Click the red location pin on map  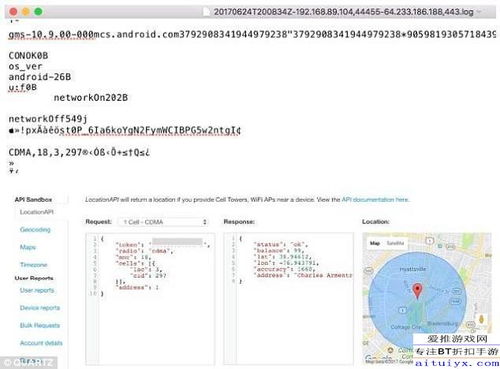click(x=417, y=290)
